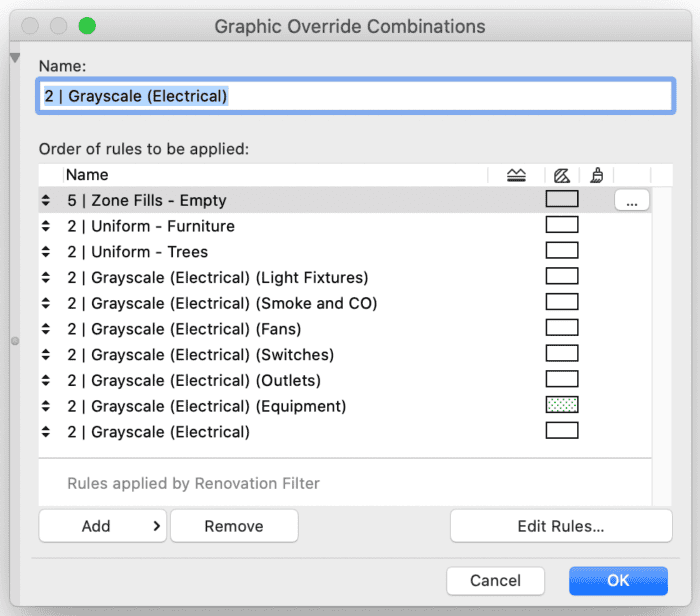Click the Remove button
This screenshot has width=700, height=616.
(x=234, y=526)
